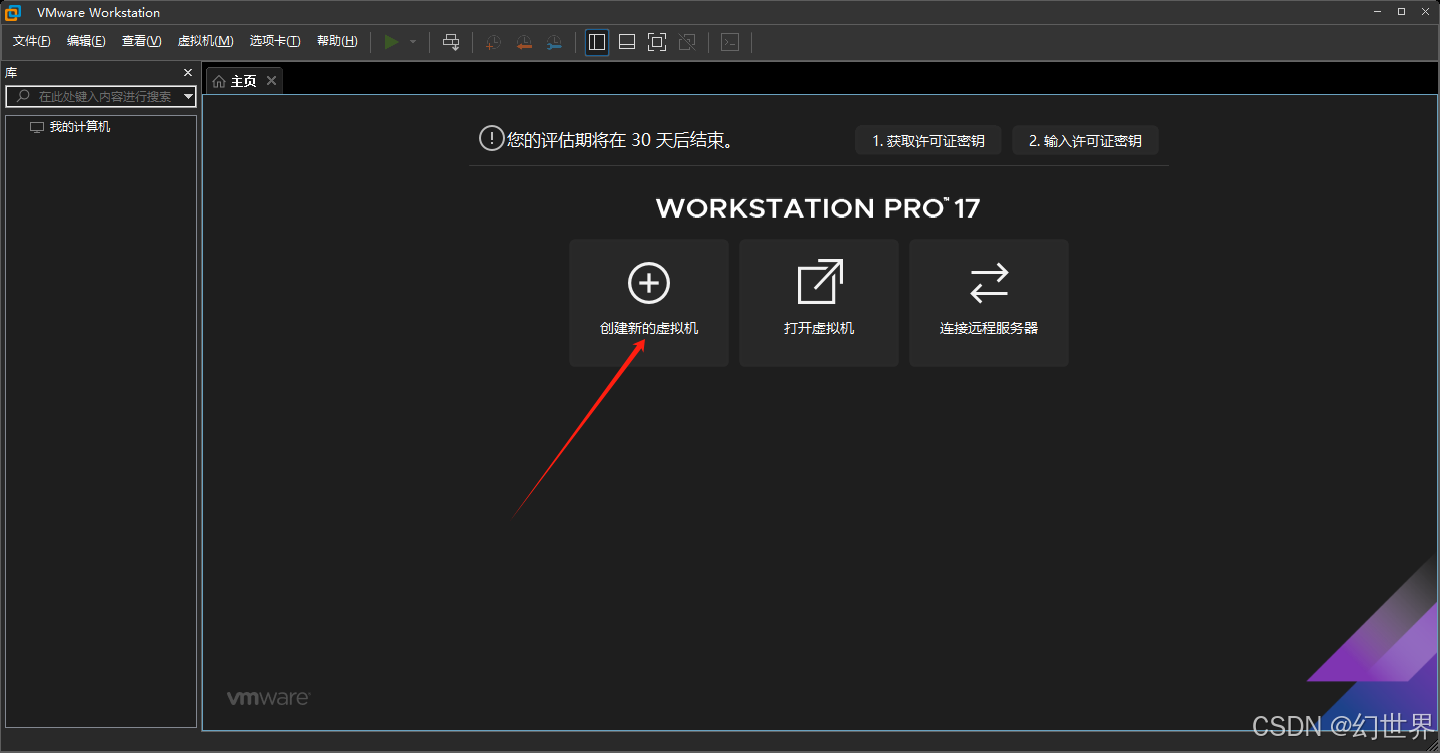Expand the power options dropdown arrow
Viewport: 1440px width, 753px height.
413,42
